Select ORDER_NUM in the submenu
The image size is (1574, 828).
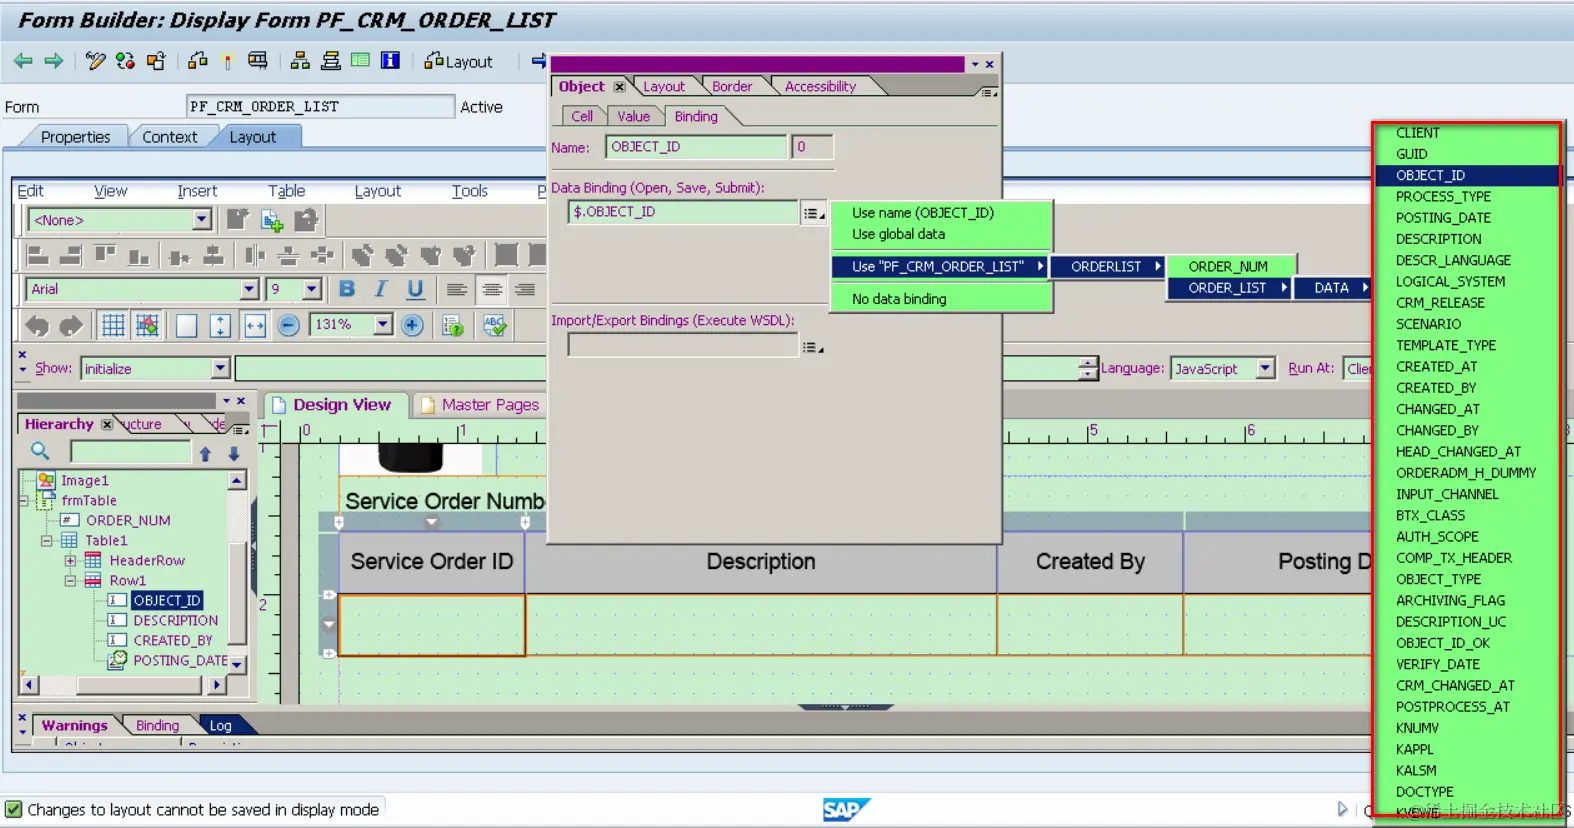pyautogui.click(x=1232, y=267)
